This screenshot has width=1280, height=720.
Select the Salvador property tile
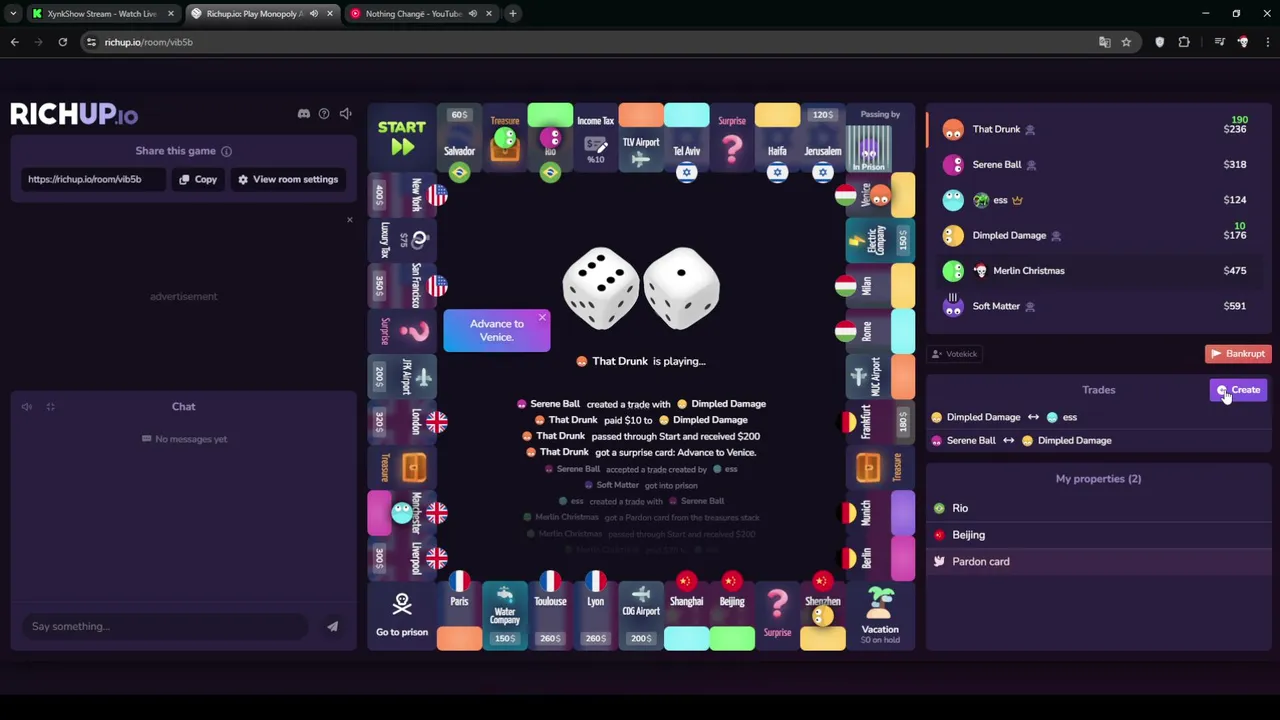(x=459, y=139)
